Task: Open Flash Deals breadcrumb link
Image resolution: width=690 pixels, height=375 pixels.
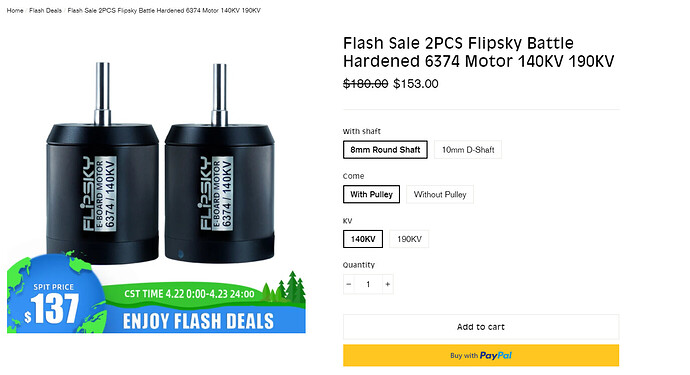Action: (x=45, y=11)
